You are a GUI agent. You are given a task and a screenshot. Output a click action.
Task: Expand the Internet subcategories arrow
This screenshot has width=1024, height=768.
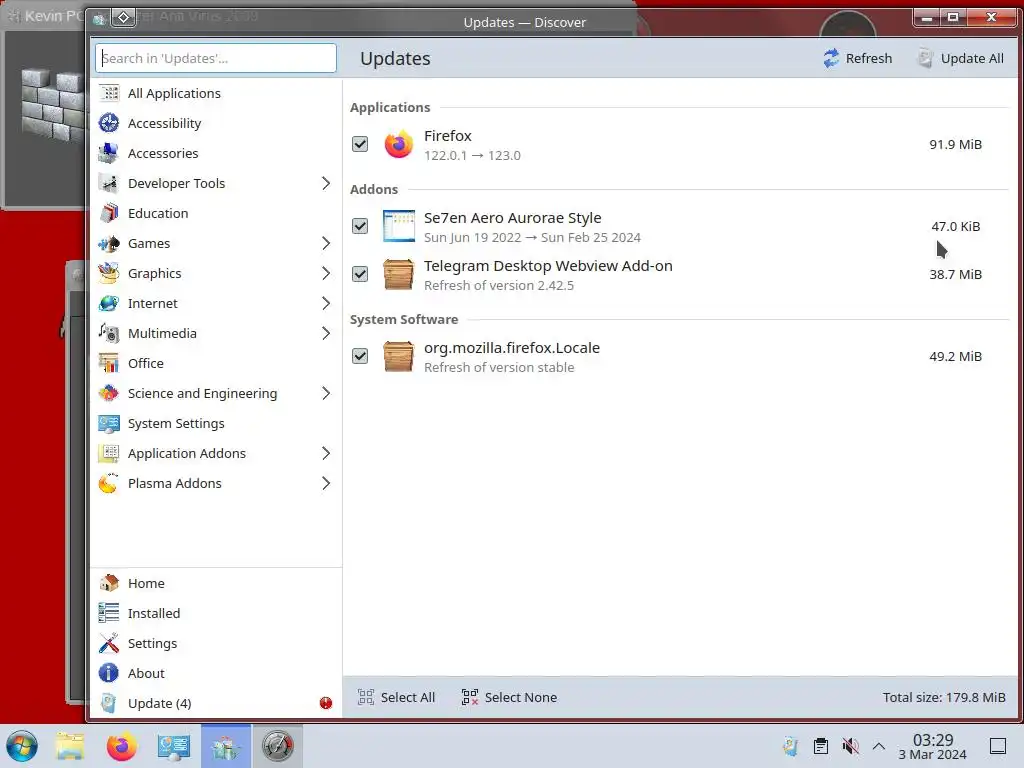click(x=326, y=304)
